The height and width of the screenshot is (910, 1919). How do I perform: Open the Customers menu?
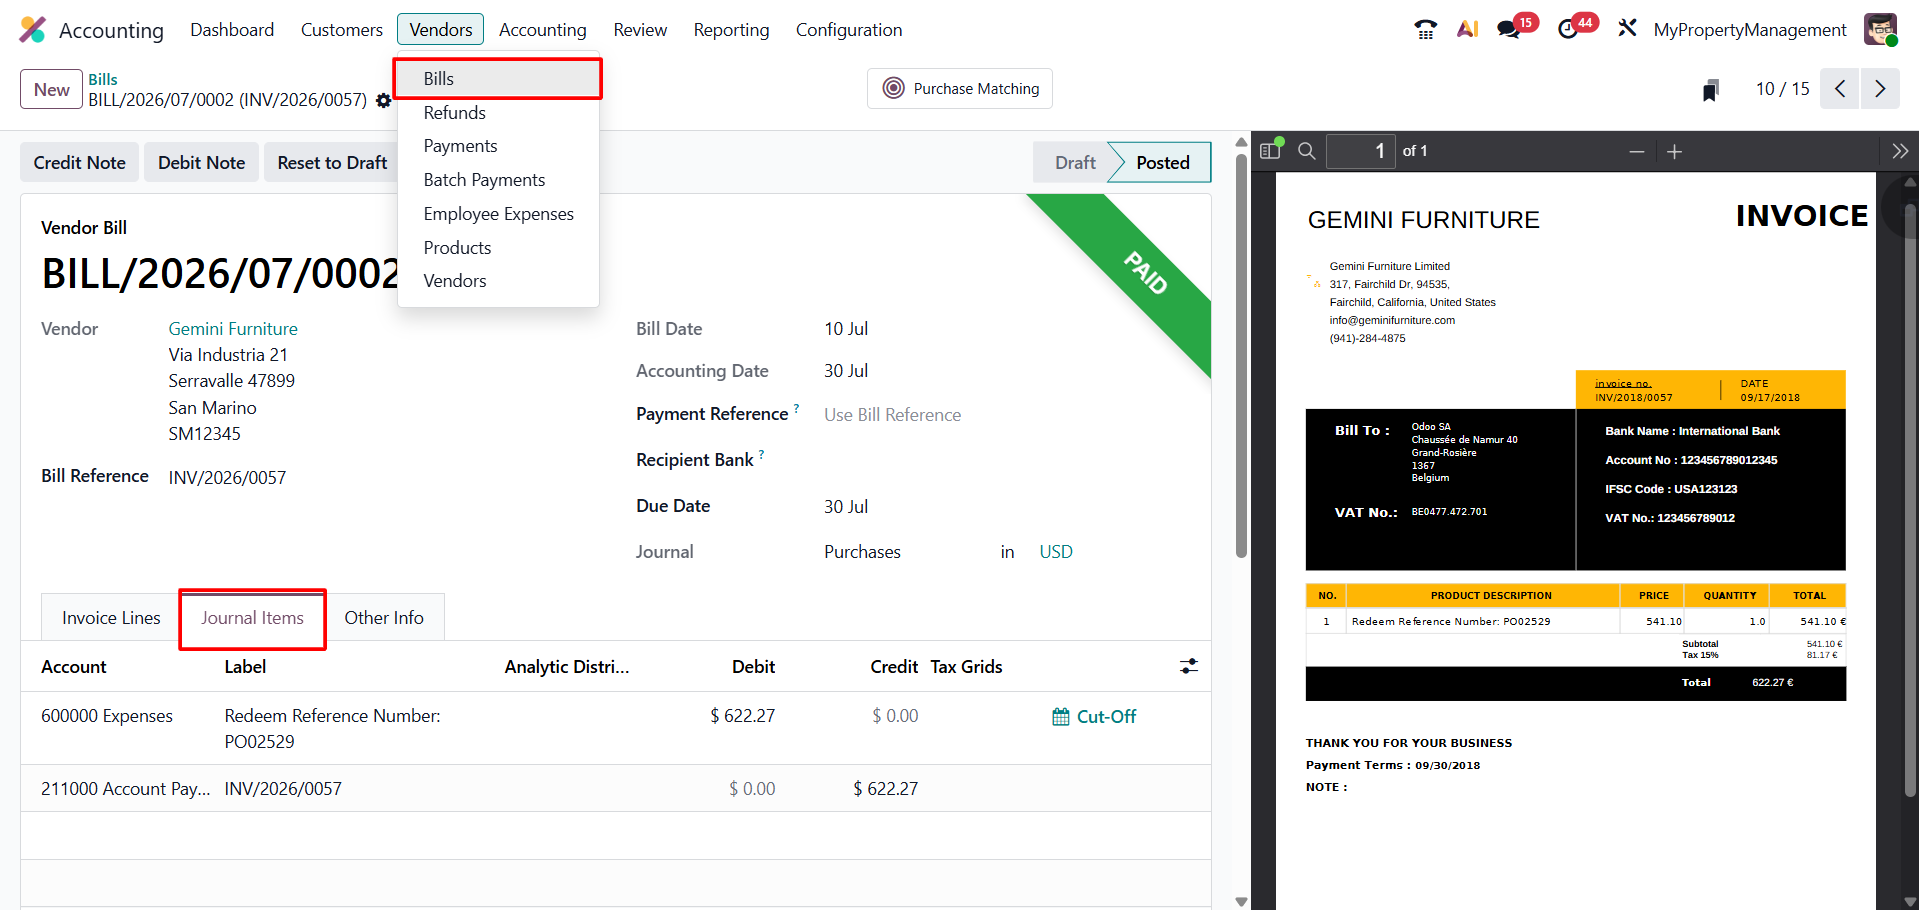(342, 30)
